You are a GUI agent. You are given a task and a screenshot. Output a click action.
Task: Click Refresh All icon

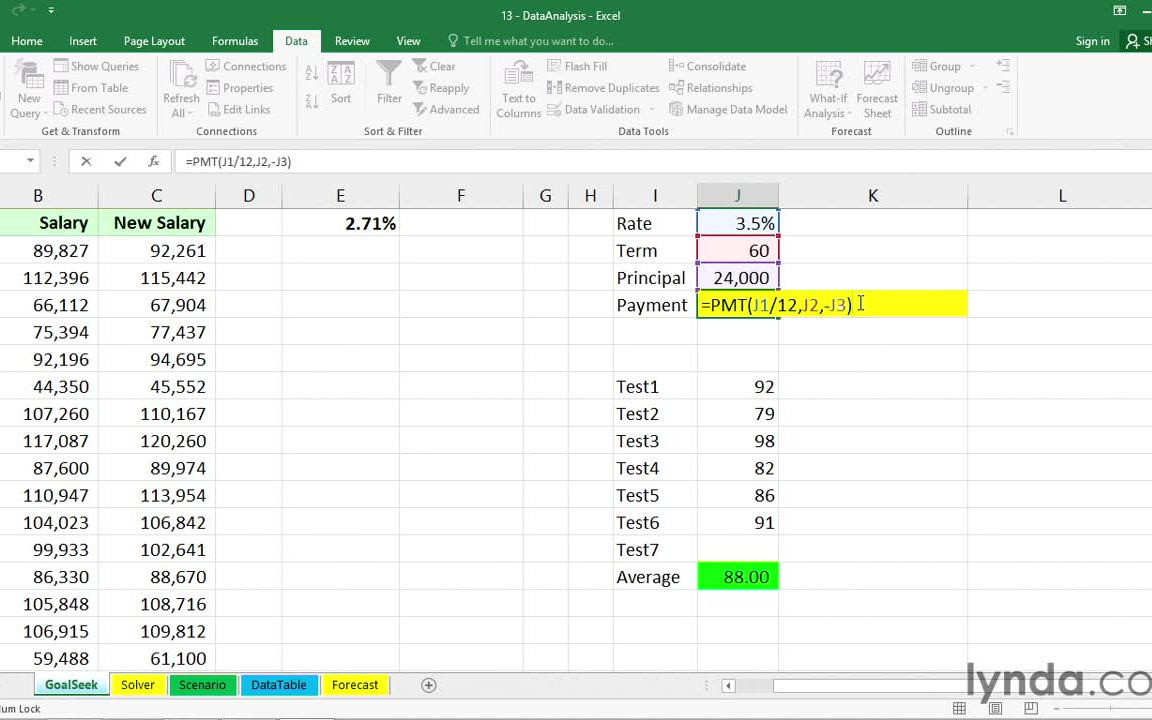(181, 90)
